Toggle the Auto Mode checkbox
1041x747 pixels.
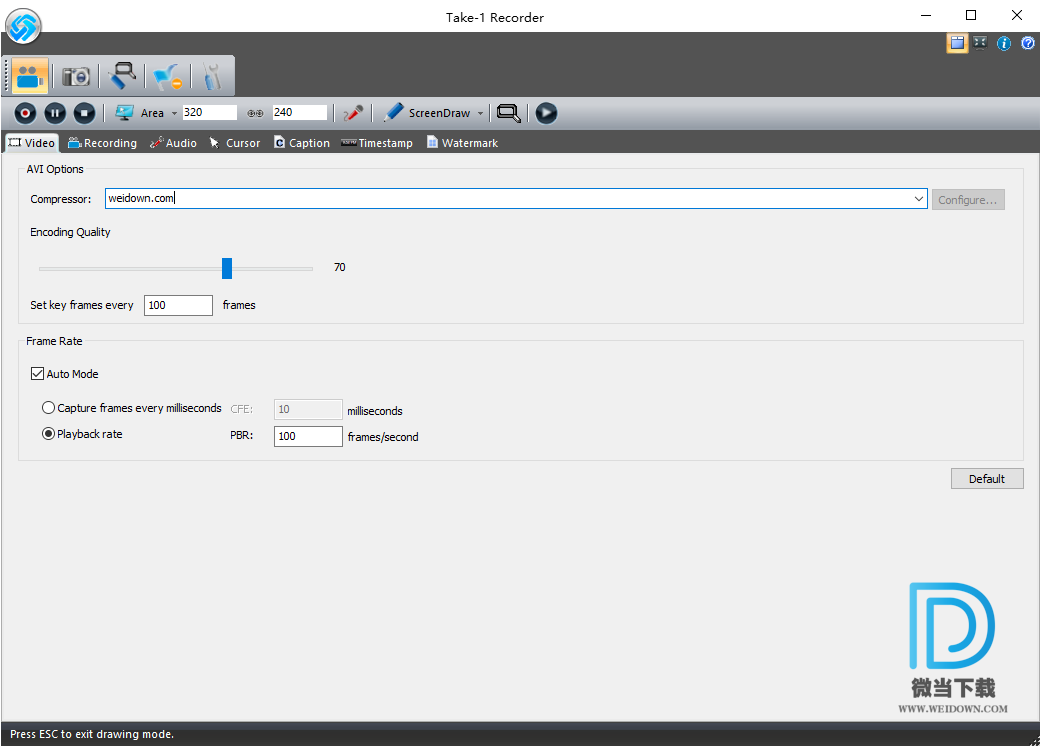[37, 374]
